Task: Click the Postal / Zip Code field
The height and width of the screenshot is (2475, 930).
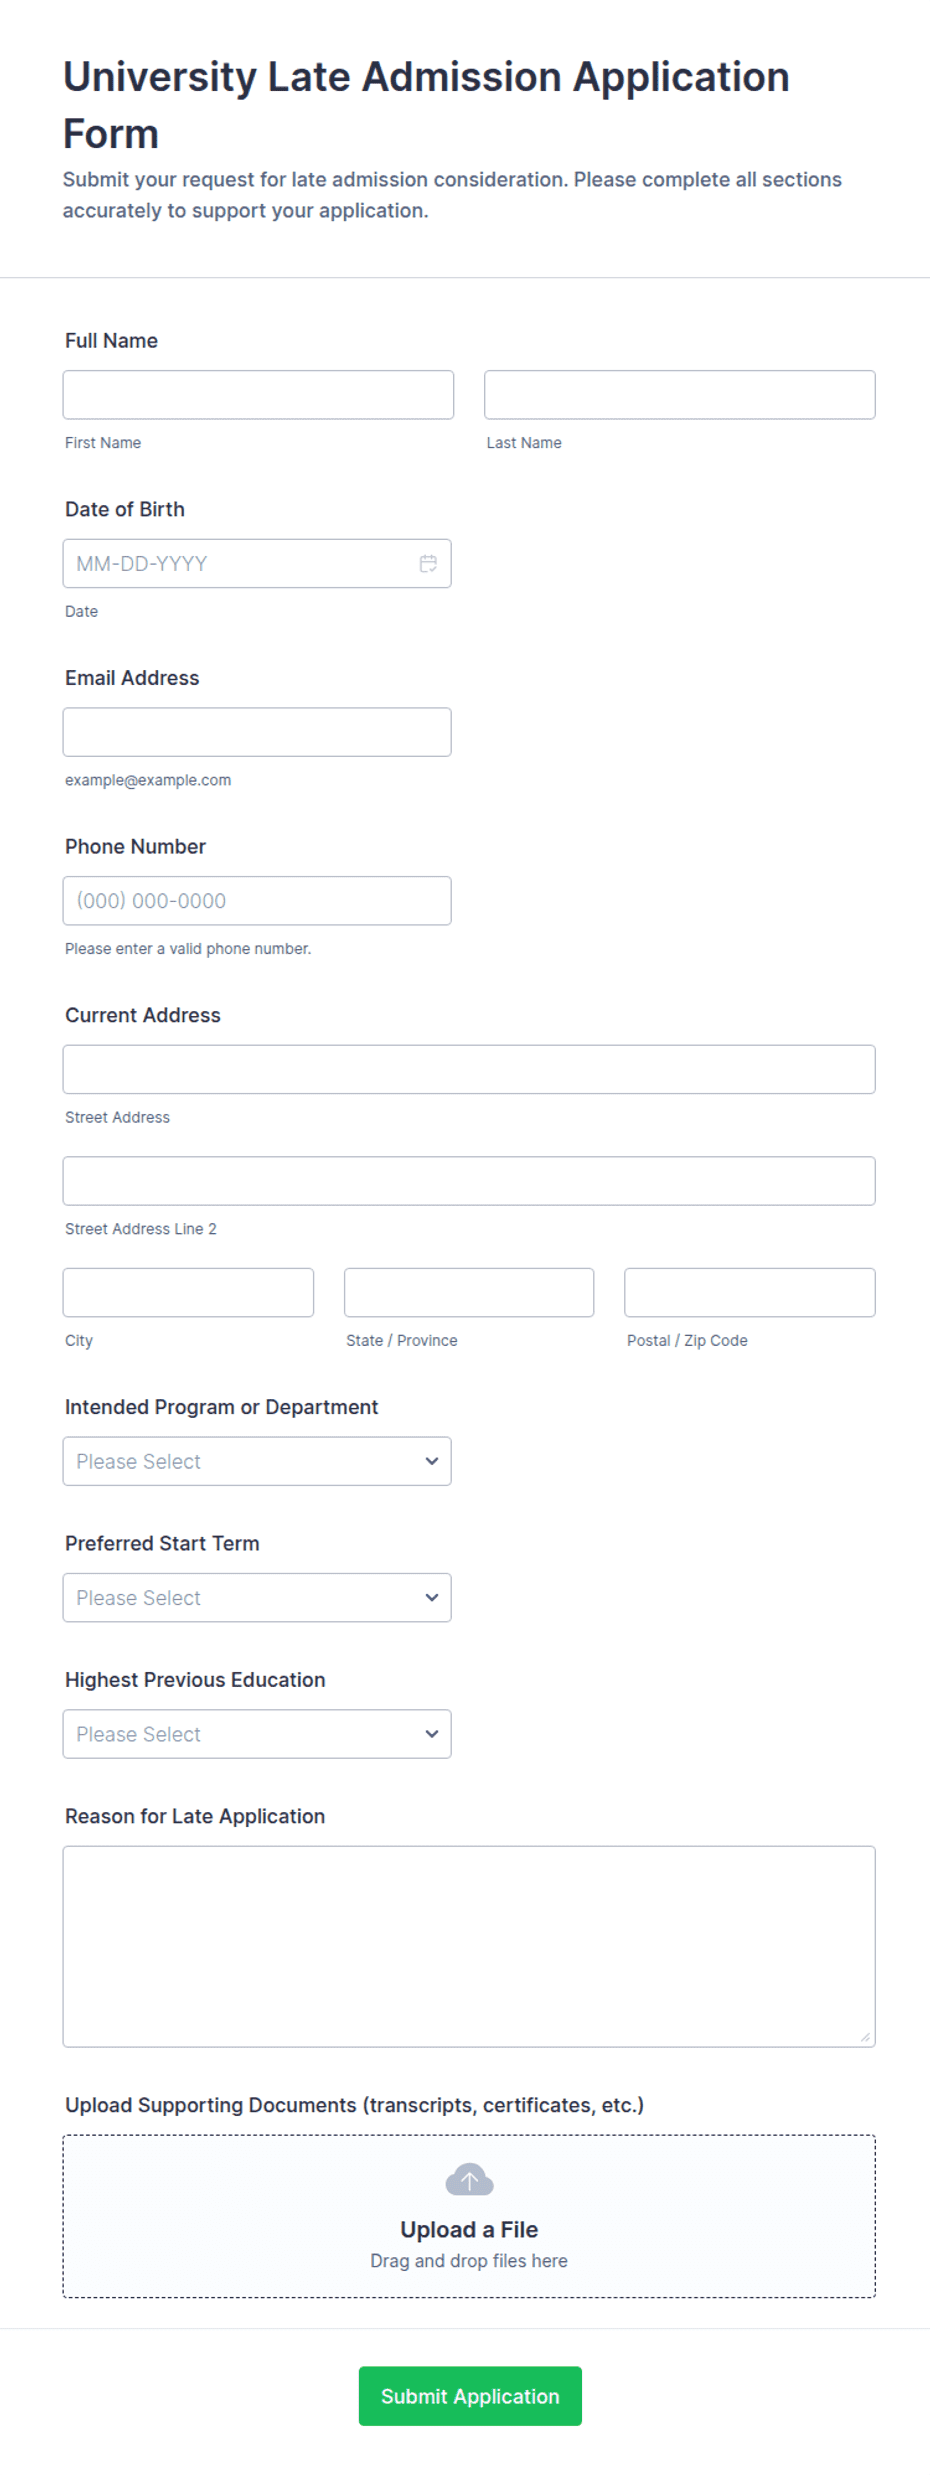Action: point(750,1293)
